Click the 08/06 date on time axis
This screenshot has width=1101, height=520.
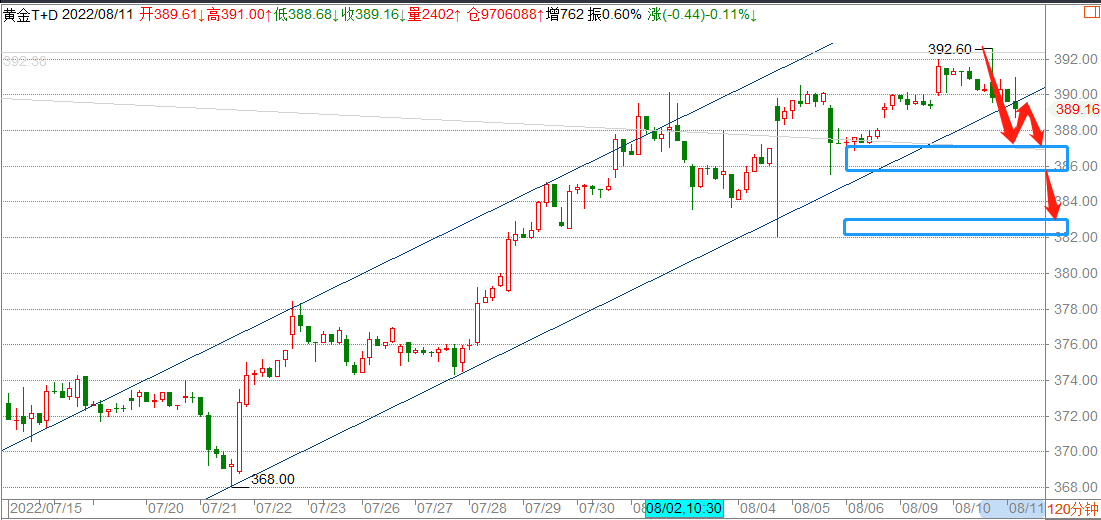[864, 507]
